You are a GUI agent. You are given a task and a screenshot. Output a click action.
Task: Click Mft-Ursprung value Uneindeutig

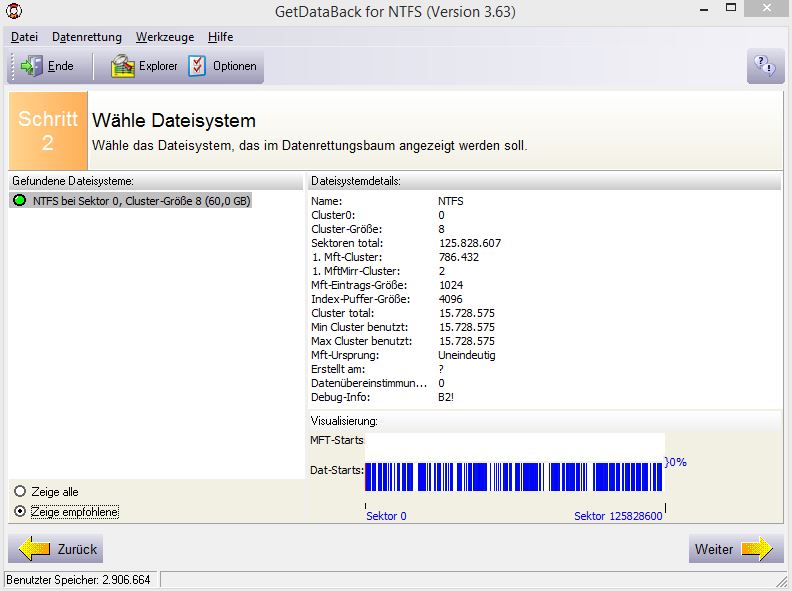click(x=467, y=355)
